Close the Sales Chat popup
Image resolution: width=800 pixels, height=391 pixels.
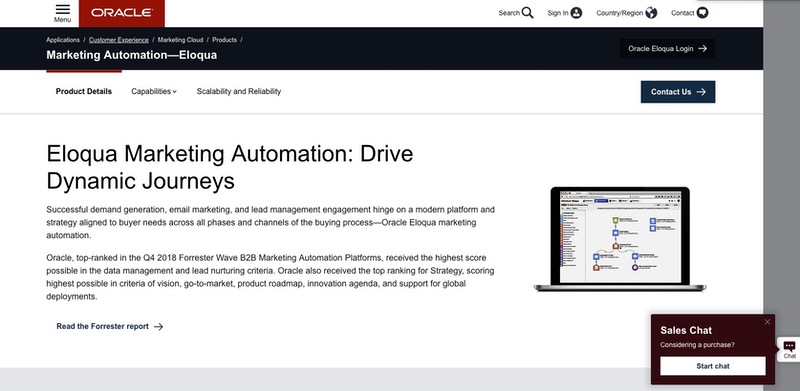pos(767,322)
